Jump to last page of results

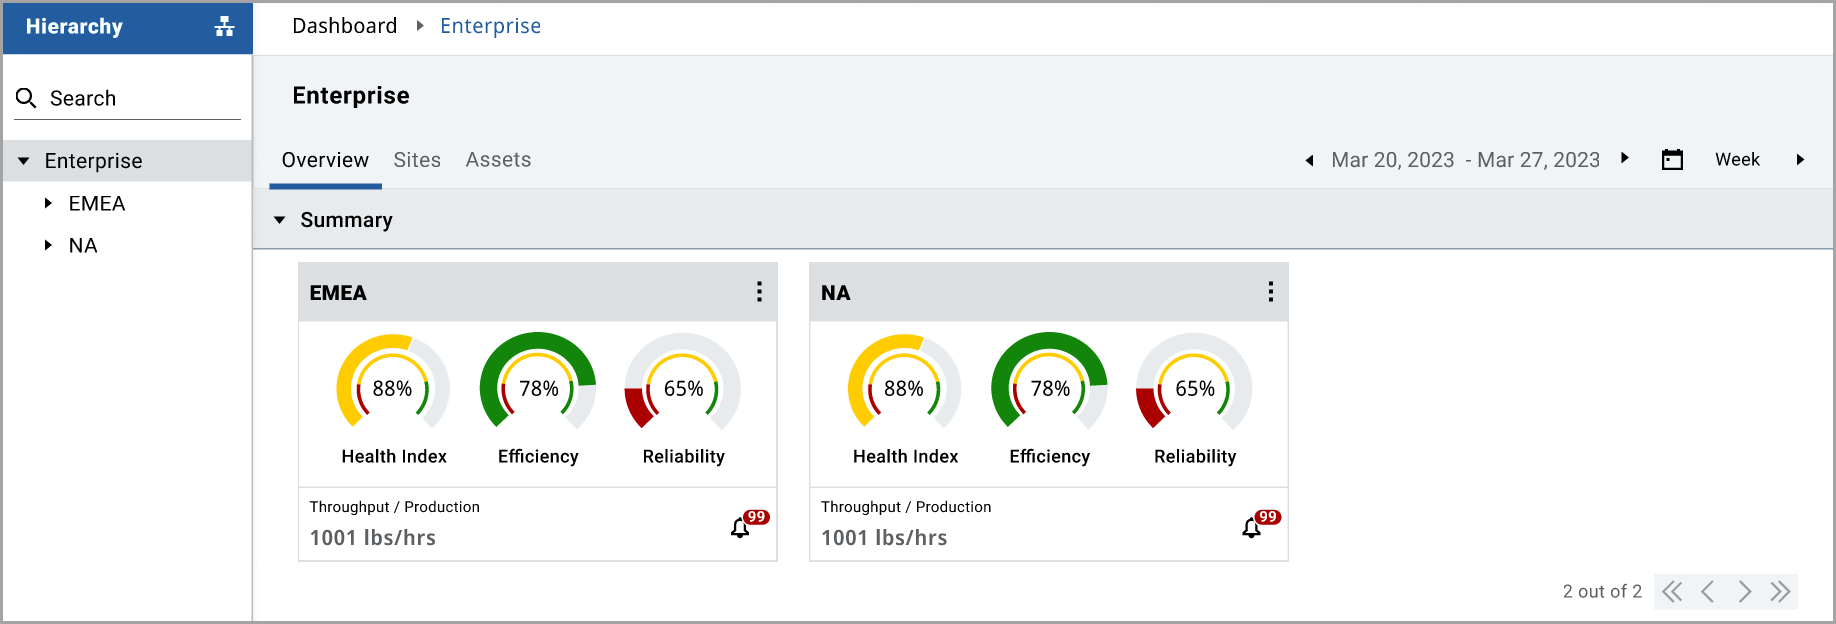pyautogui.click(x=1780, y=592)
